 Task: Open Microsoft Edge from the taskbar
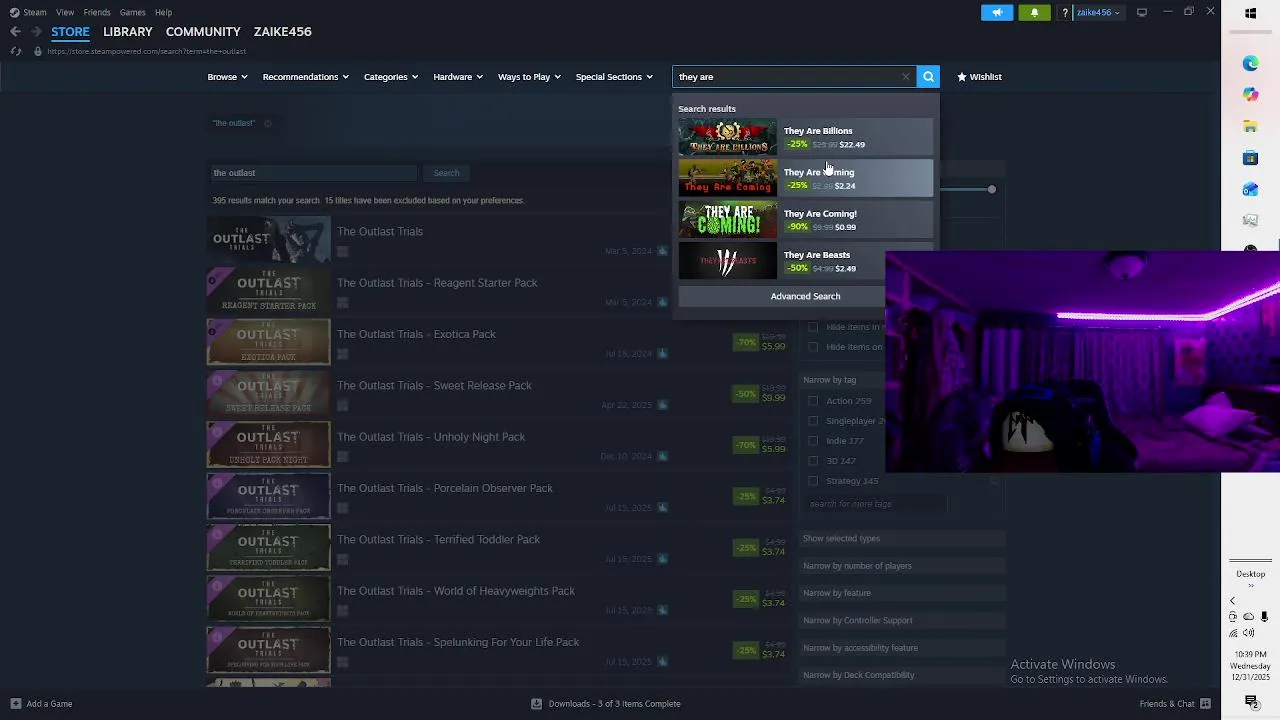coord(1250,63)
